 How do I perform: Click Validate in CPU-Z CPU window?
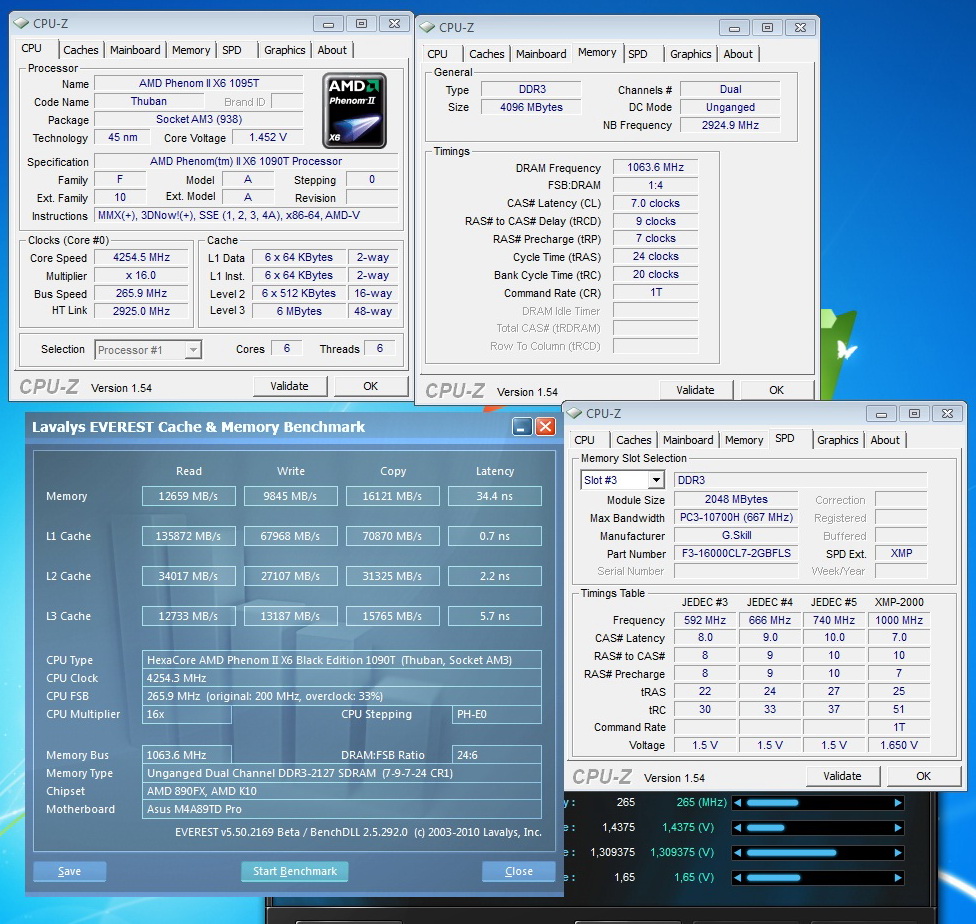pyautogui.click(x=289, y=386)
